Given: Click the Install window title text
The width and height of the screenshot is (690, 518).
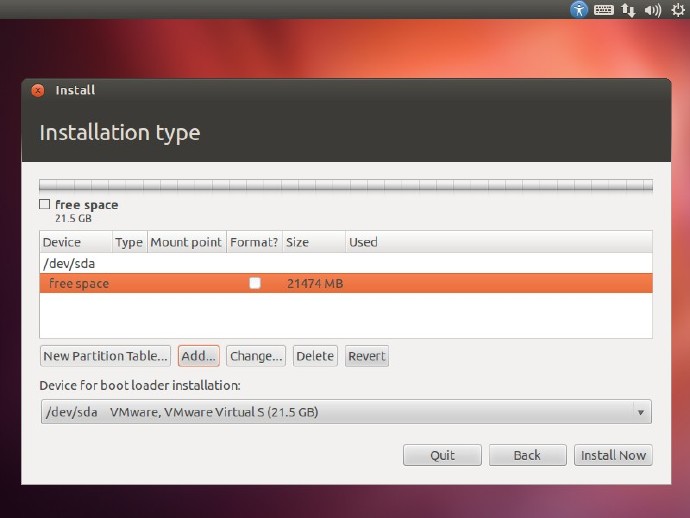Looking at the screenshot, I should pos(75,90).
